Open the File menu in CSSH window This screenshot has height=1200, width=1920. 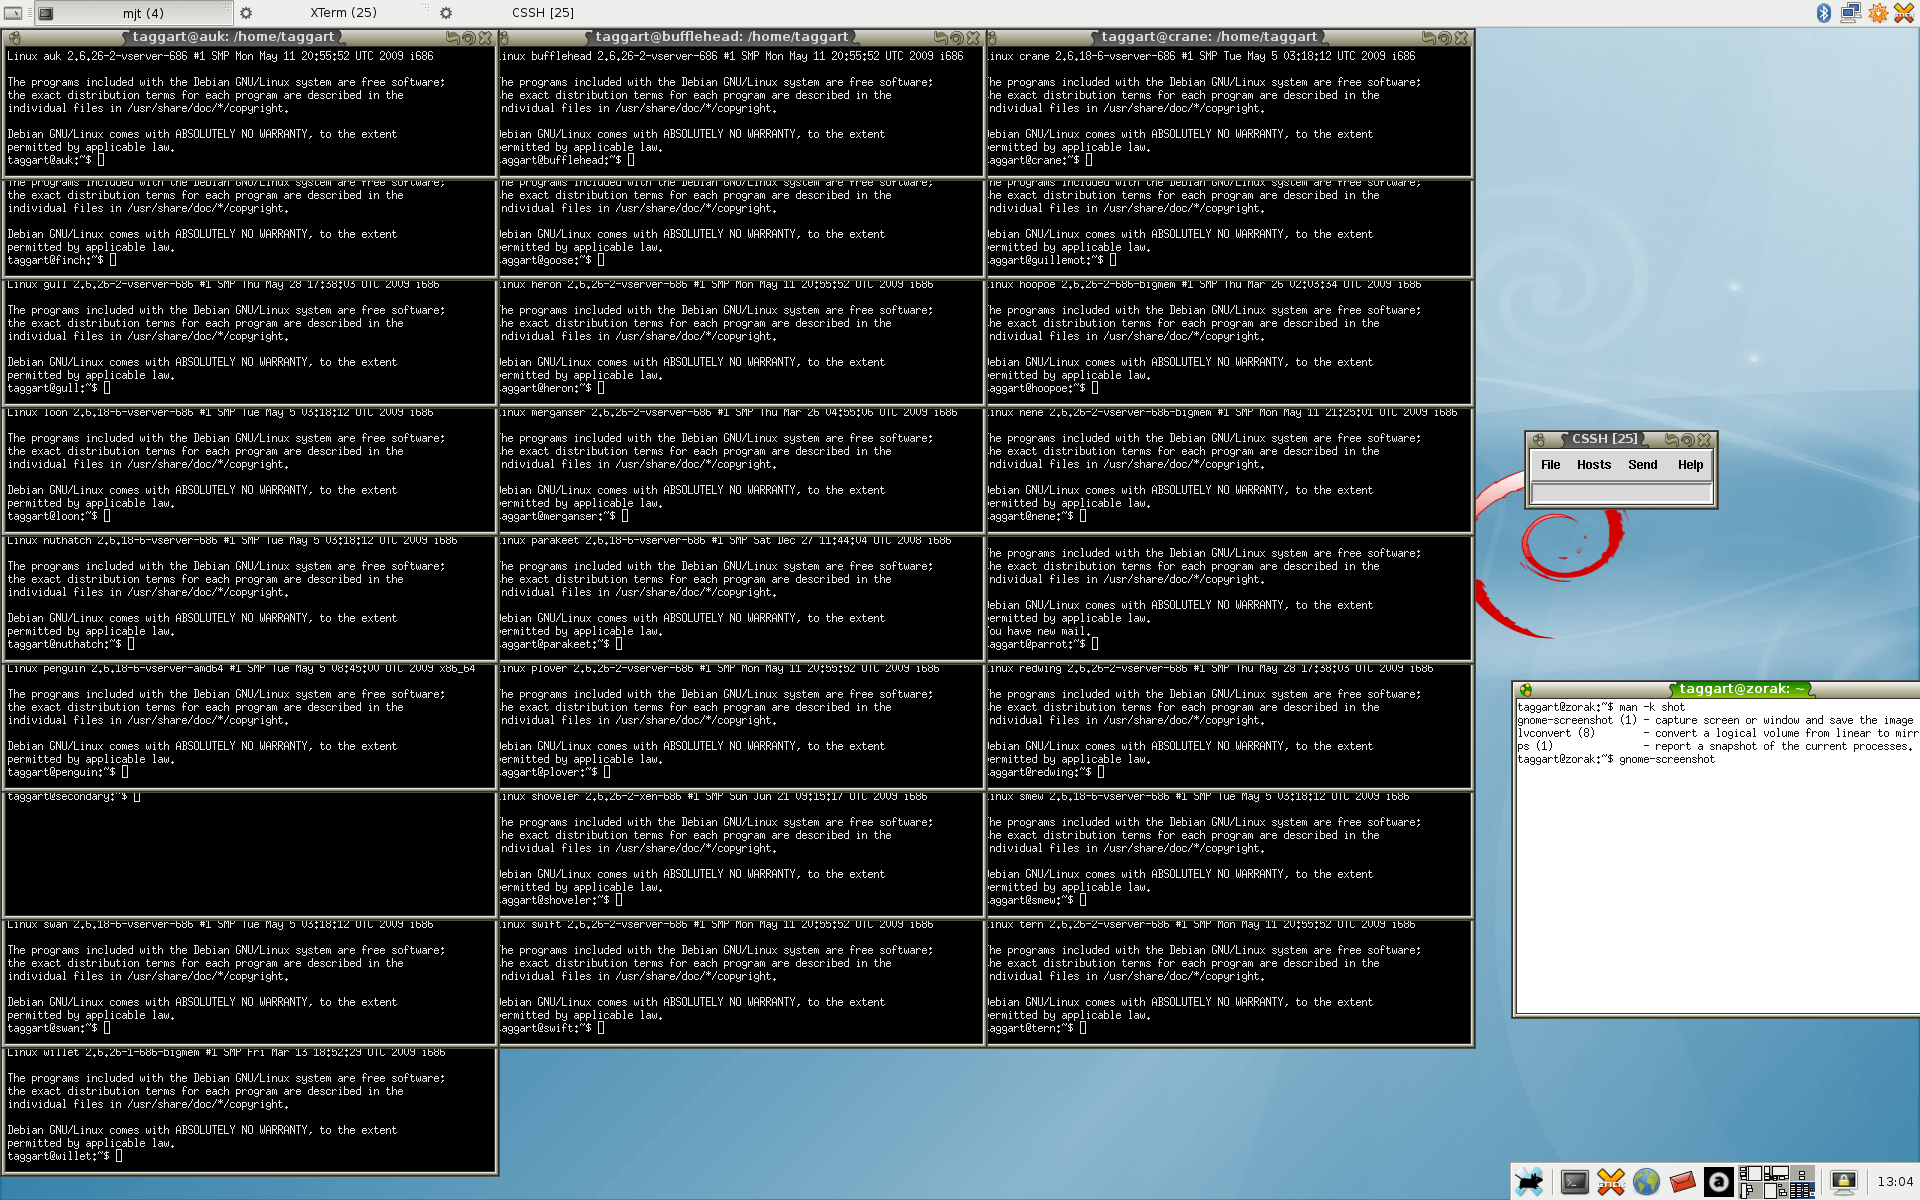(x=1550, y=465)
